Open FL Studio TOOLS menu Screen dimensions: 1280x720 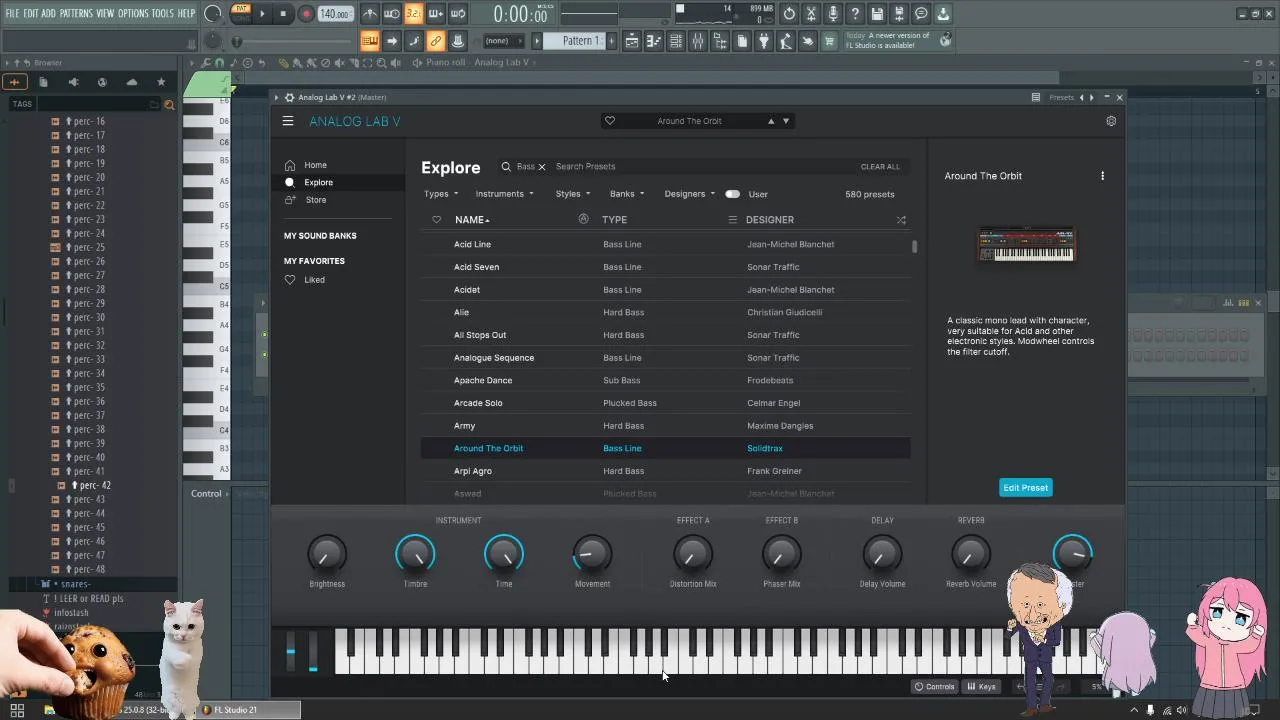[x=162, y=13]
